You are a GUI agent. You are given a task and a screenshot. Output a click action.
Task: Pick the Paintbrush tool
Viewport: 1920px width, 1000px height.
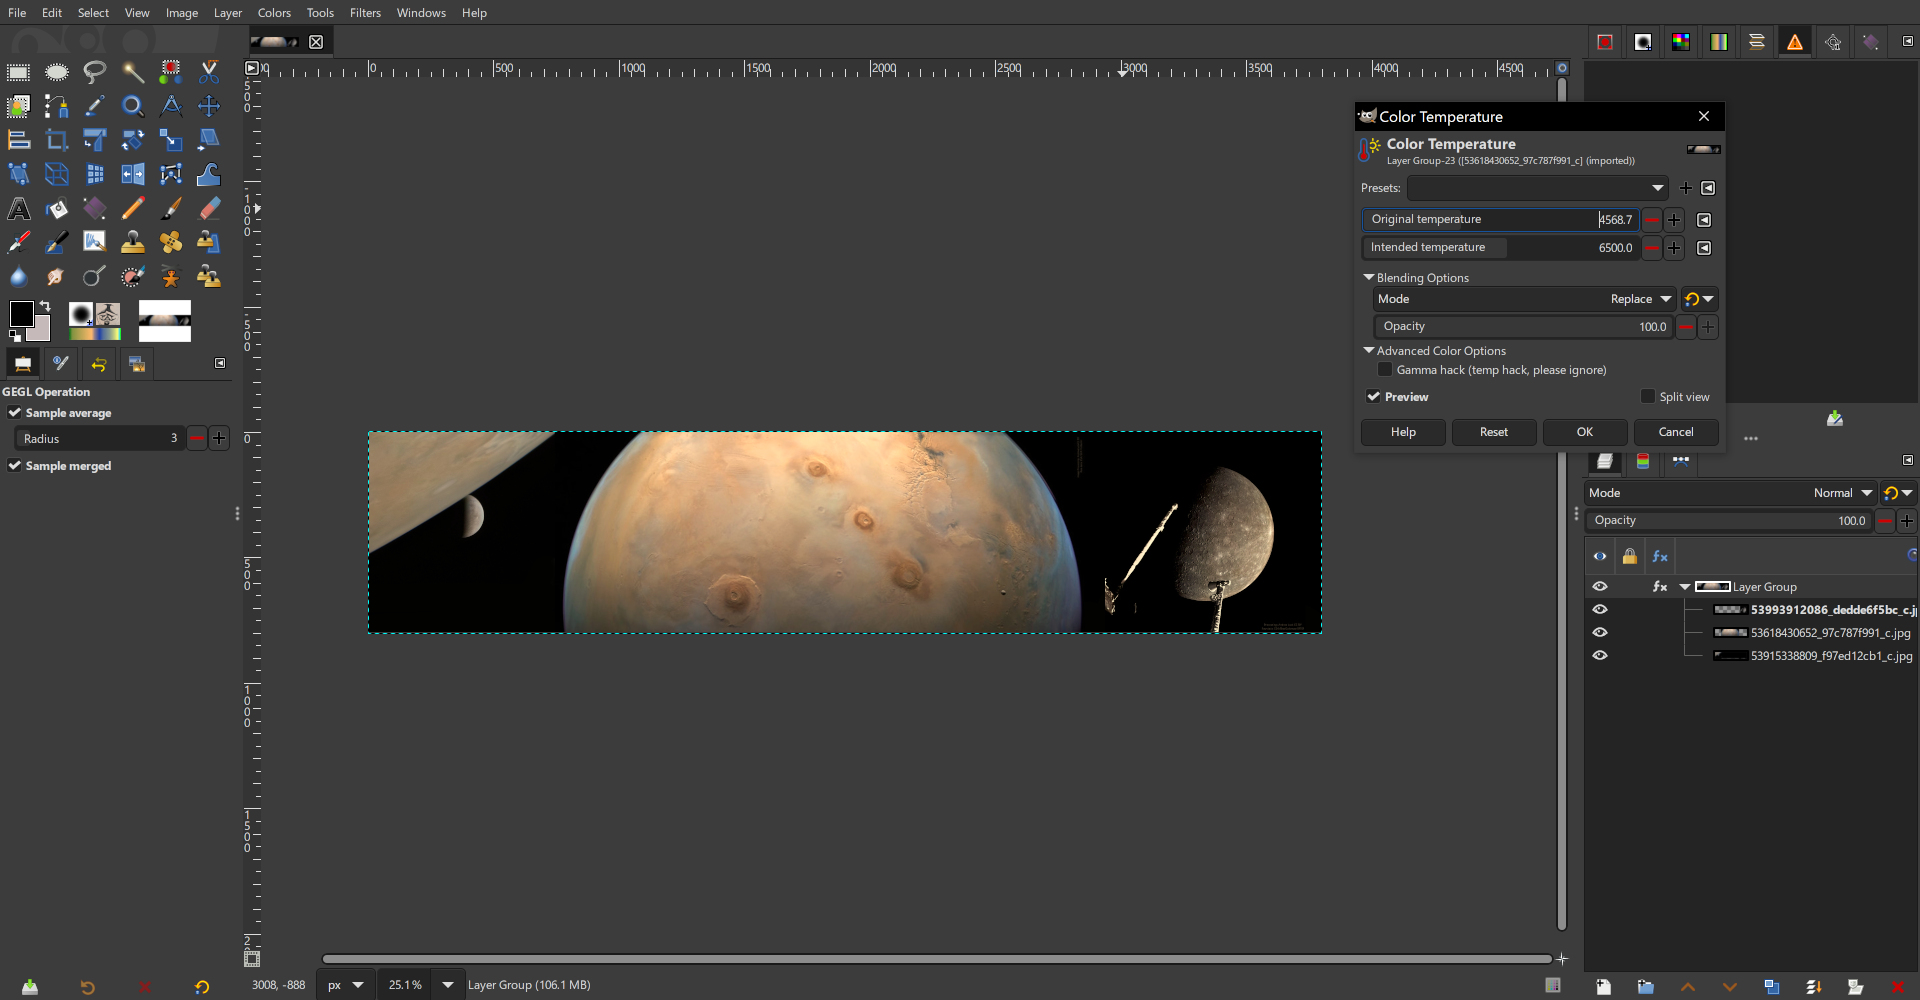[x=171, y=209]
